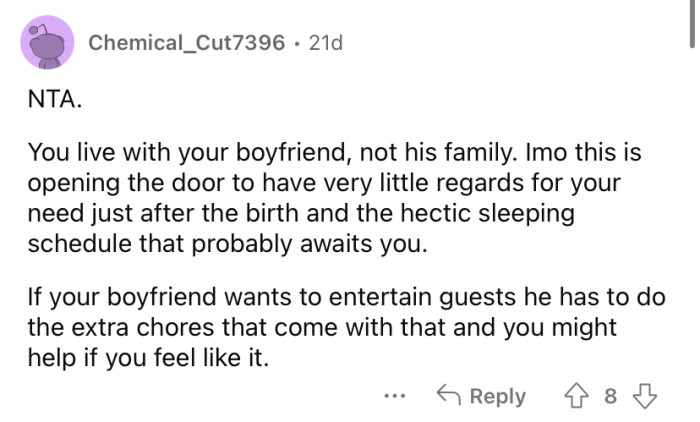Click the line 'help if you feel like it.'

[x=149, y=357]
